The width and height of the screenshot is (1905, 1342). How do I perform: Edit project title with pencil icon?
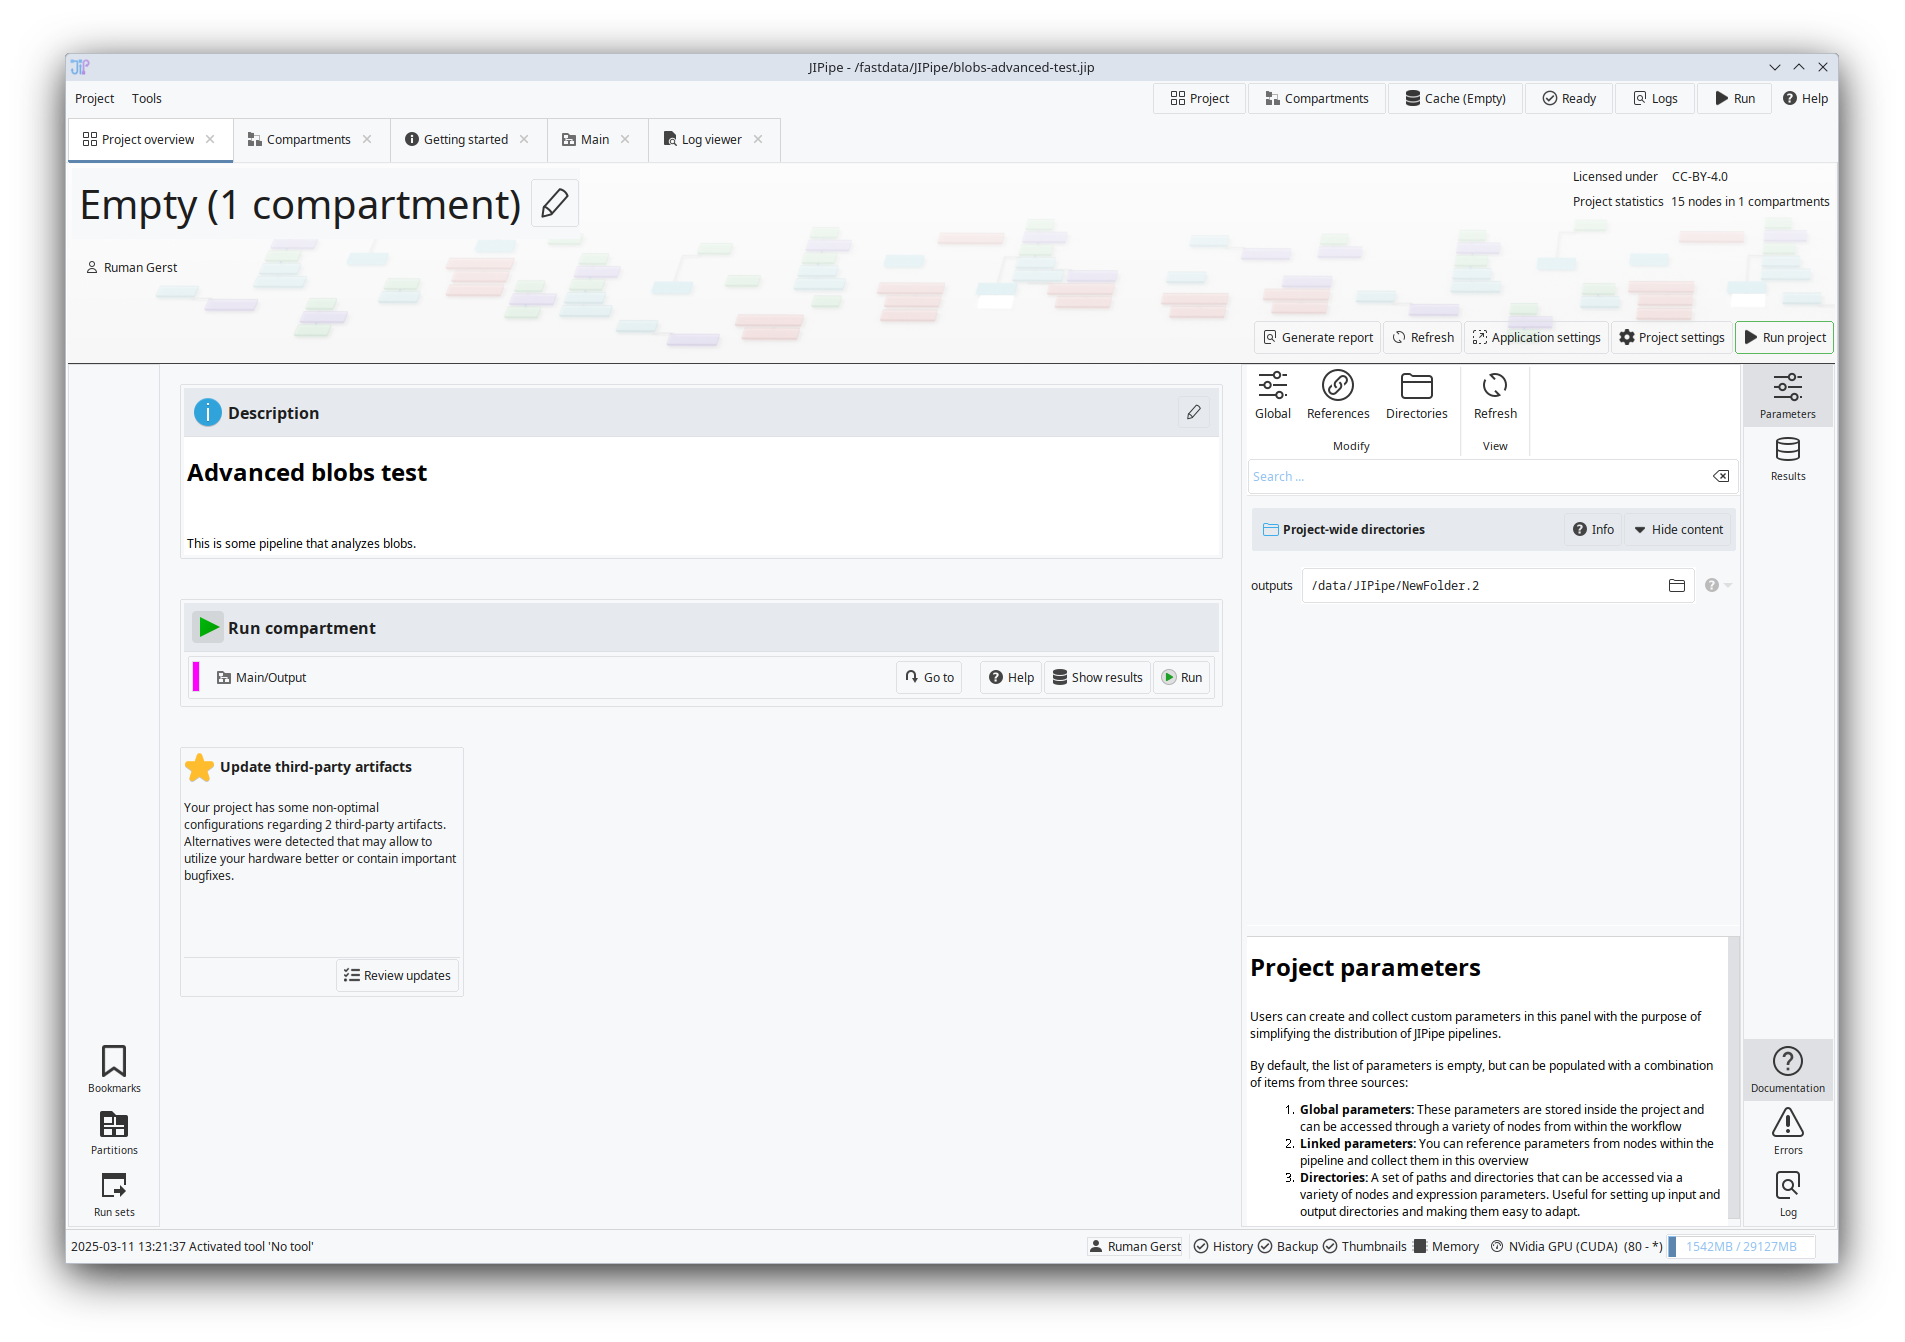click(554, 204)
